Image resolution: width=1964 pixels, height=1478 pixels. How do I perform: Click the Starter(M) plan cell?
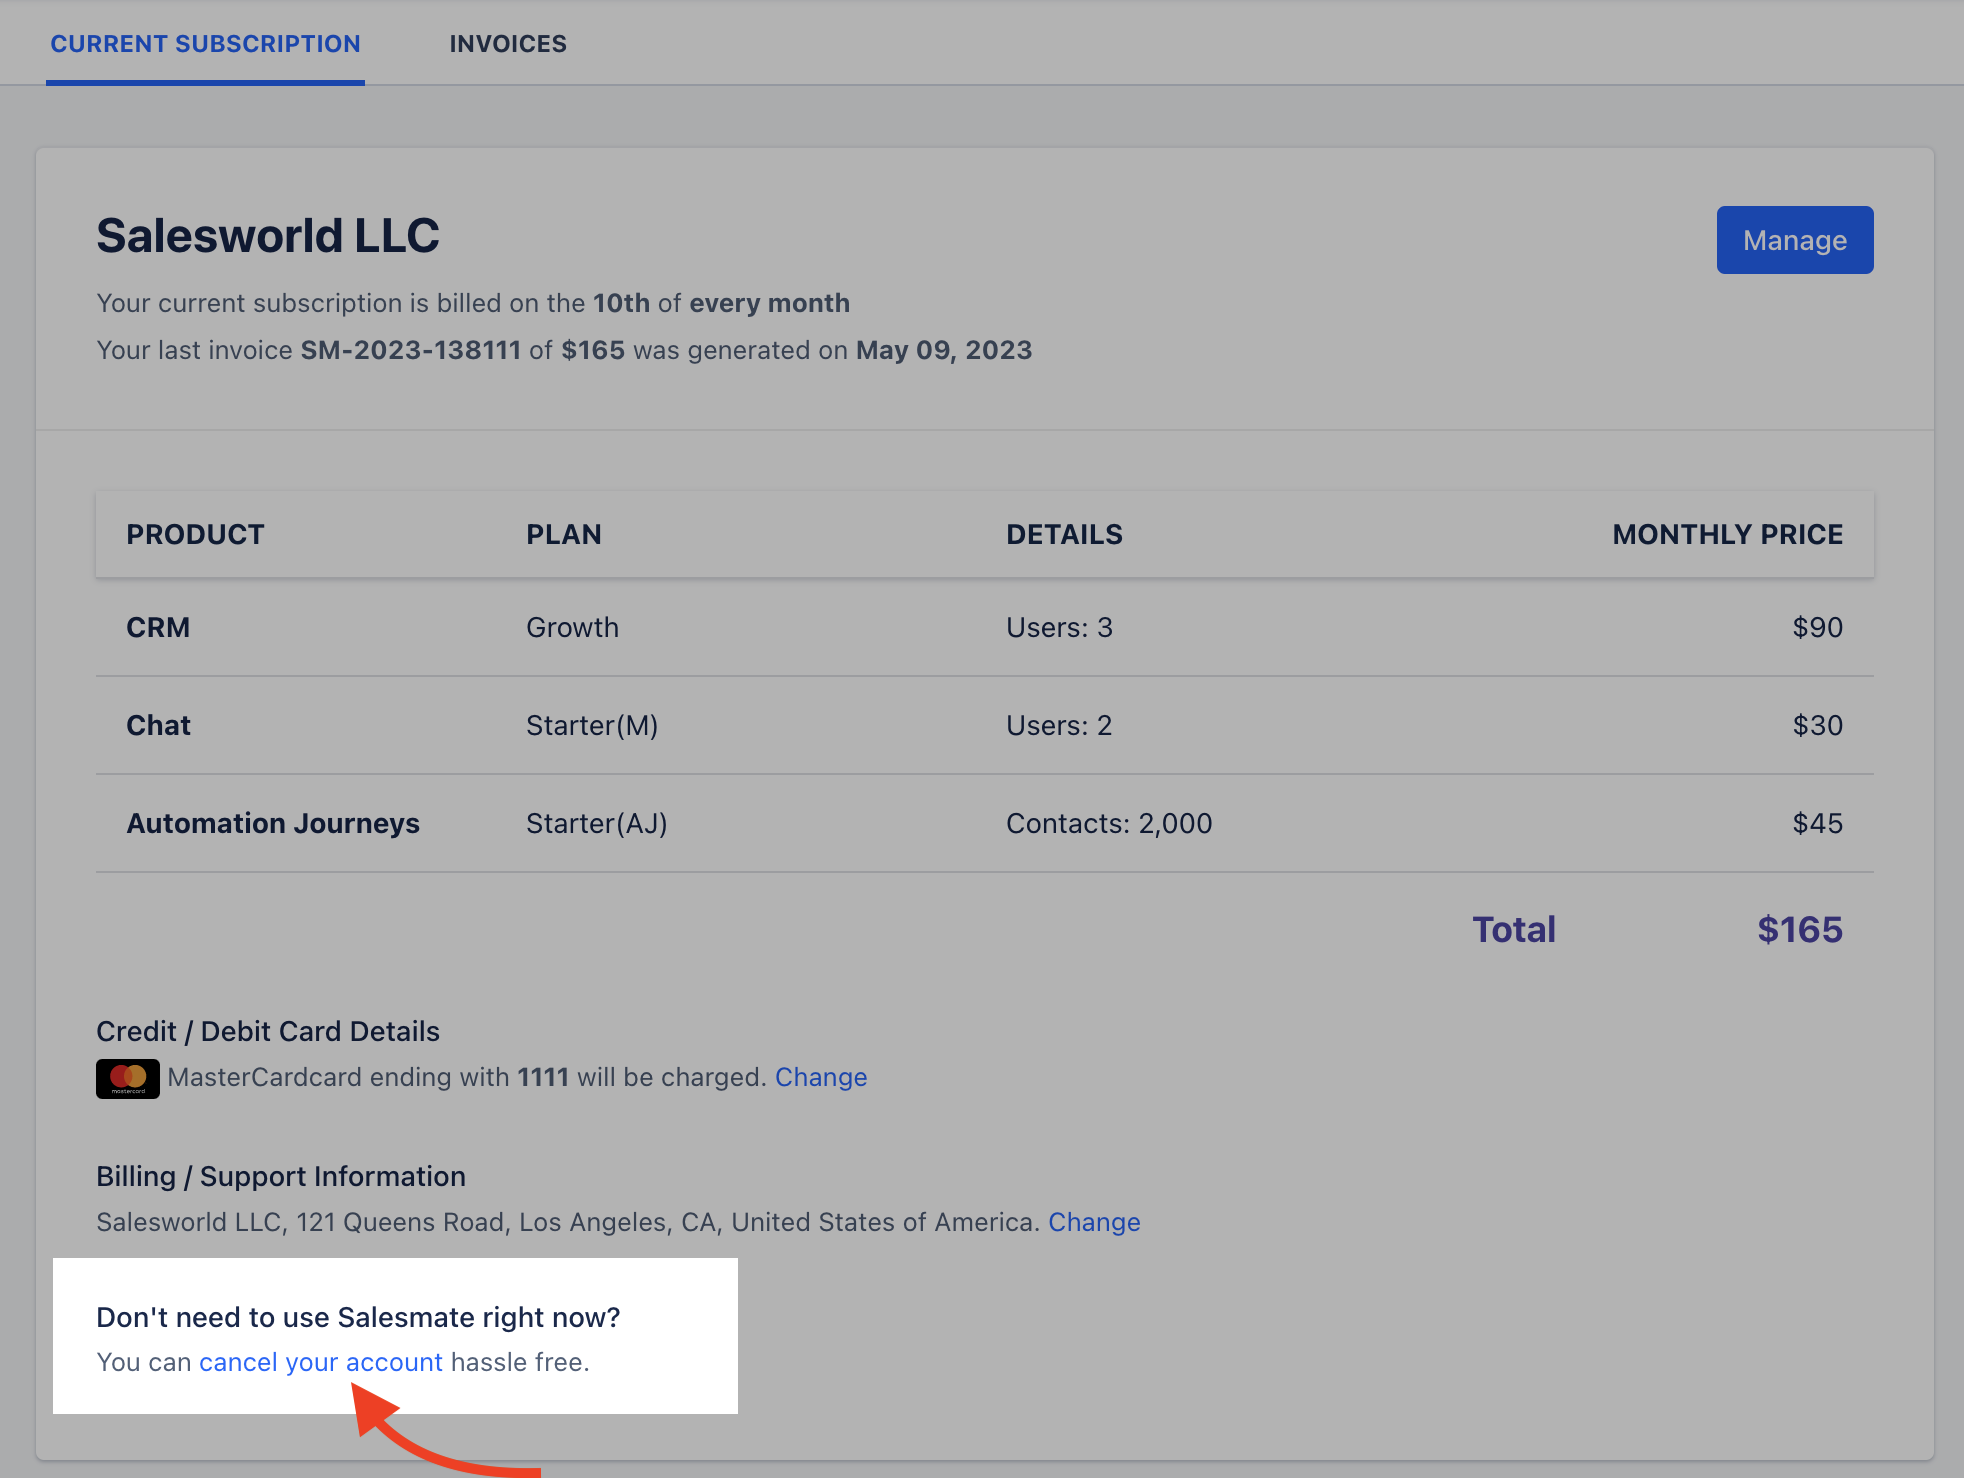pyautogui.click(x=592, y=725)
